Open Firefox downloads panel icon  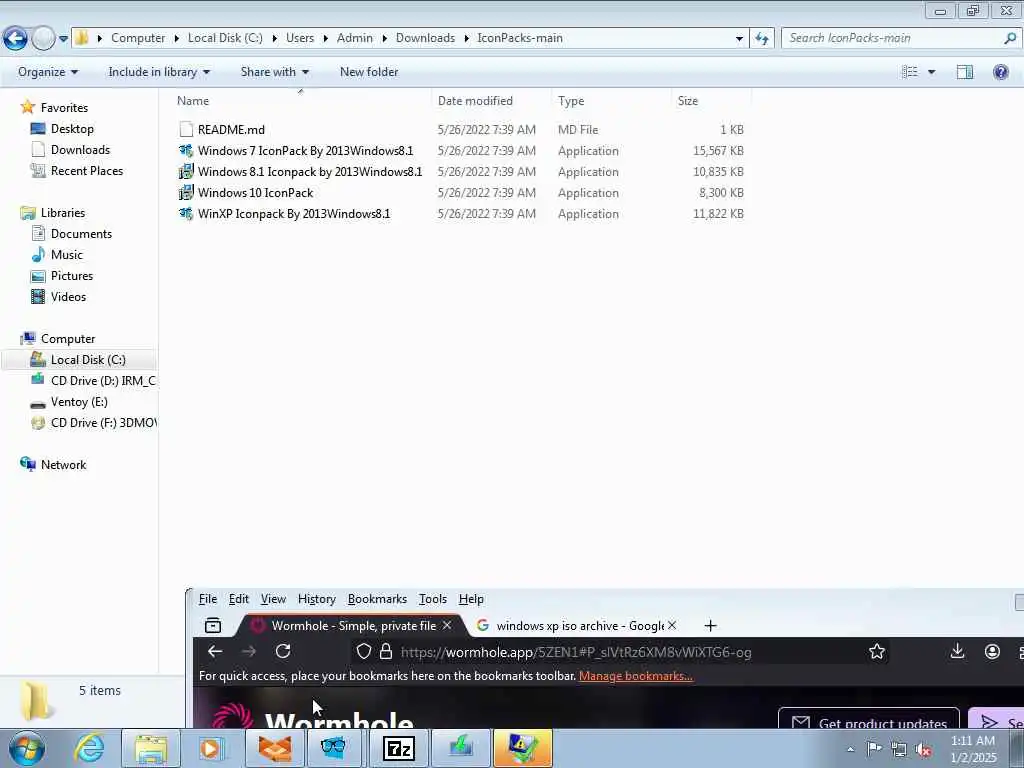[957, 651]
